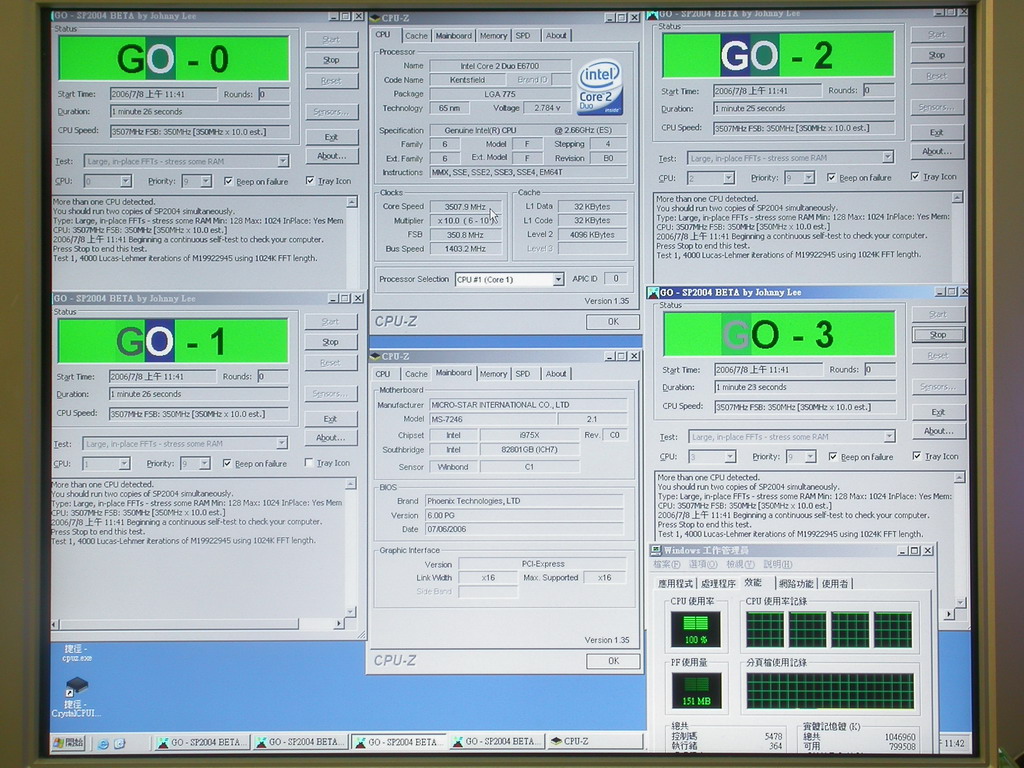The height and width of the screenshot is (768, 1024).
Task: Click the title bar icon of the CPU-Z processor window
Action: point(376,18)
